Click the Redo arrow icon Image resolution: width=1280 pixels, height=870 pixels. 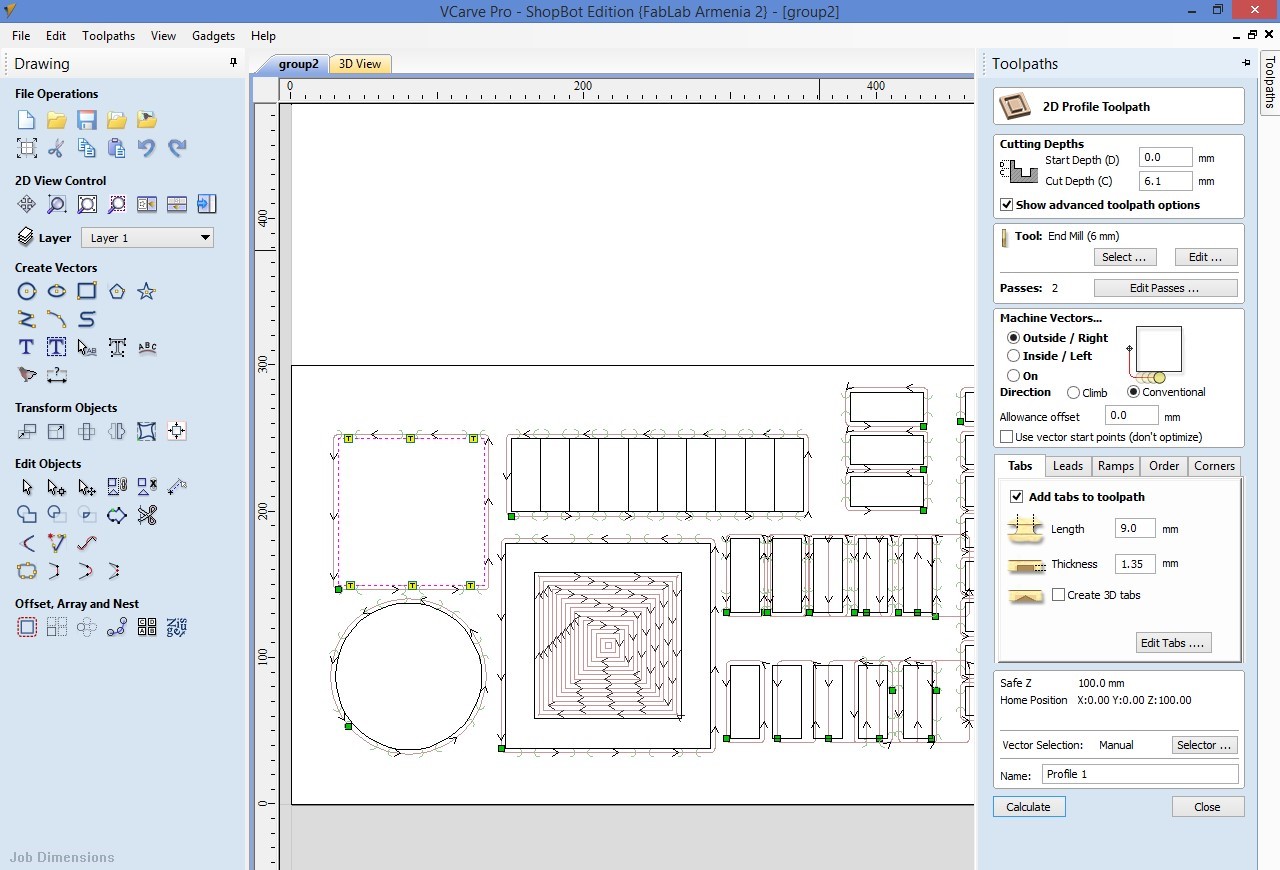click(177, 148)
